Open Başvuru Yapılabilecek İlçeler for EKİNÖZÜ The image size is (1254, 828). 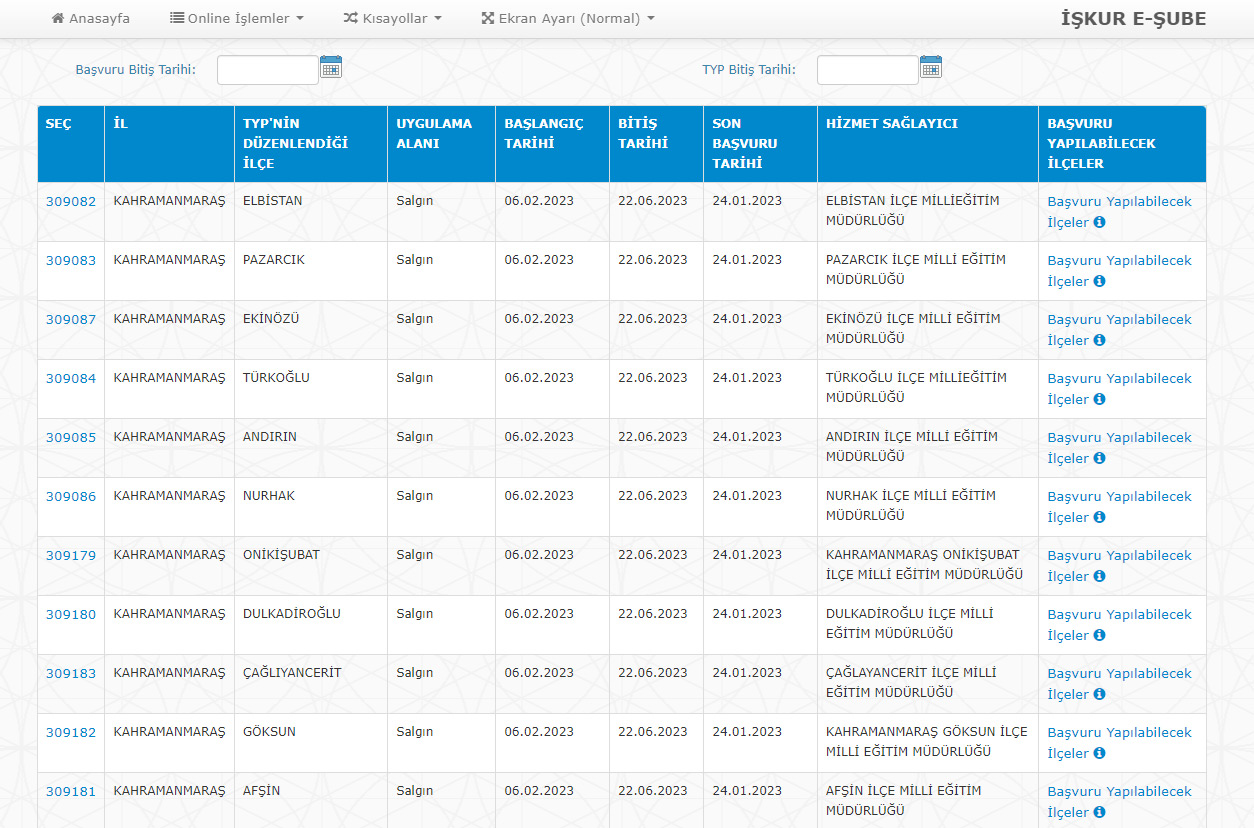click(x=1119, y=320)
